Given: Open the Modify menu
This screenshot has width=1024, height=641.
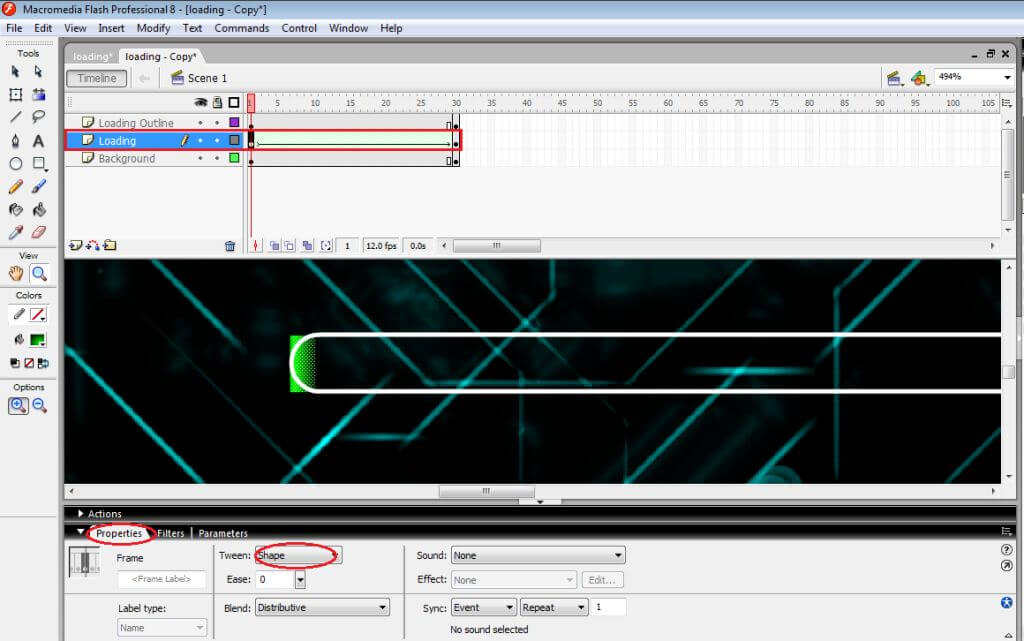Looking at the screenshot, I should [153, 28].
